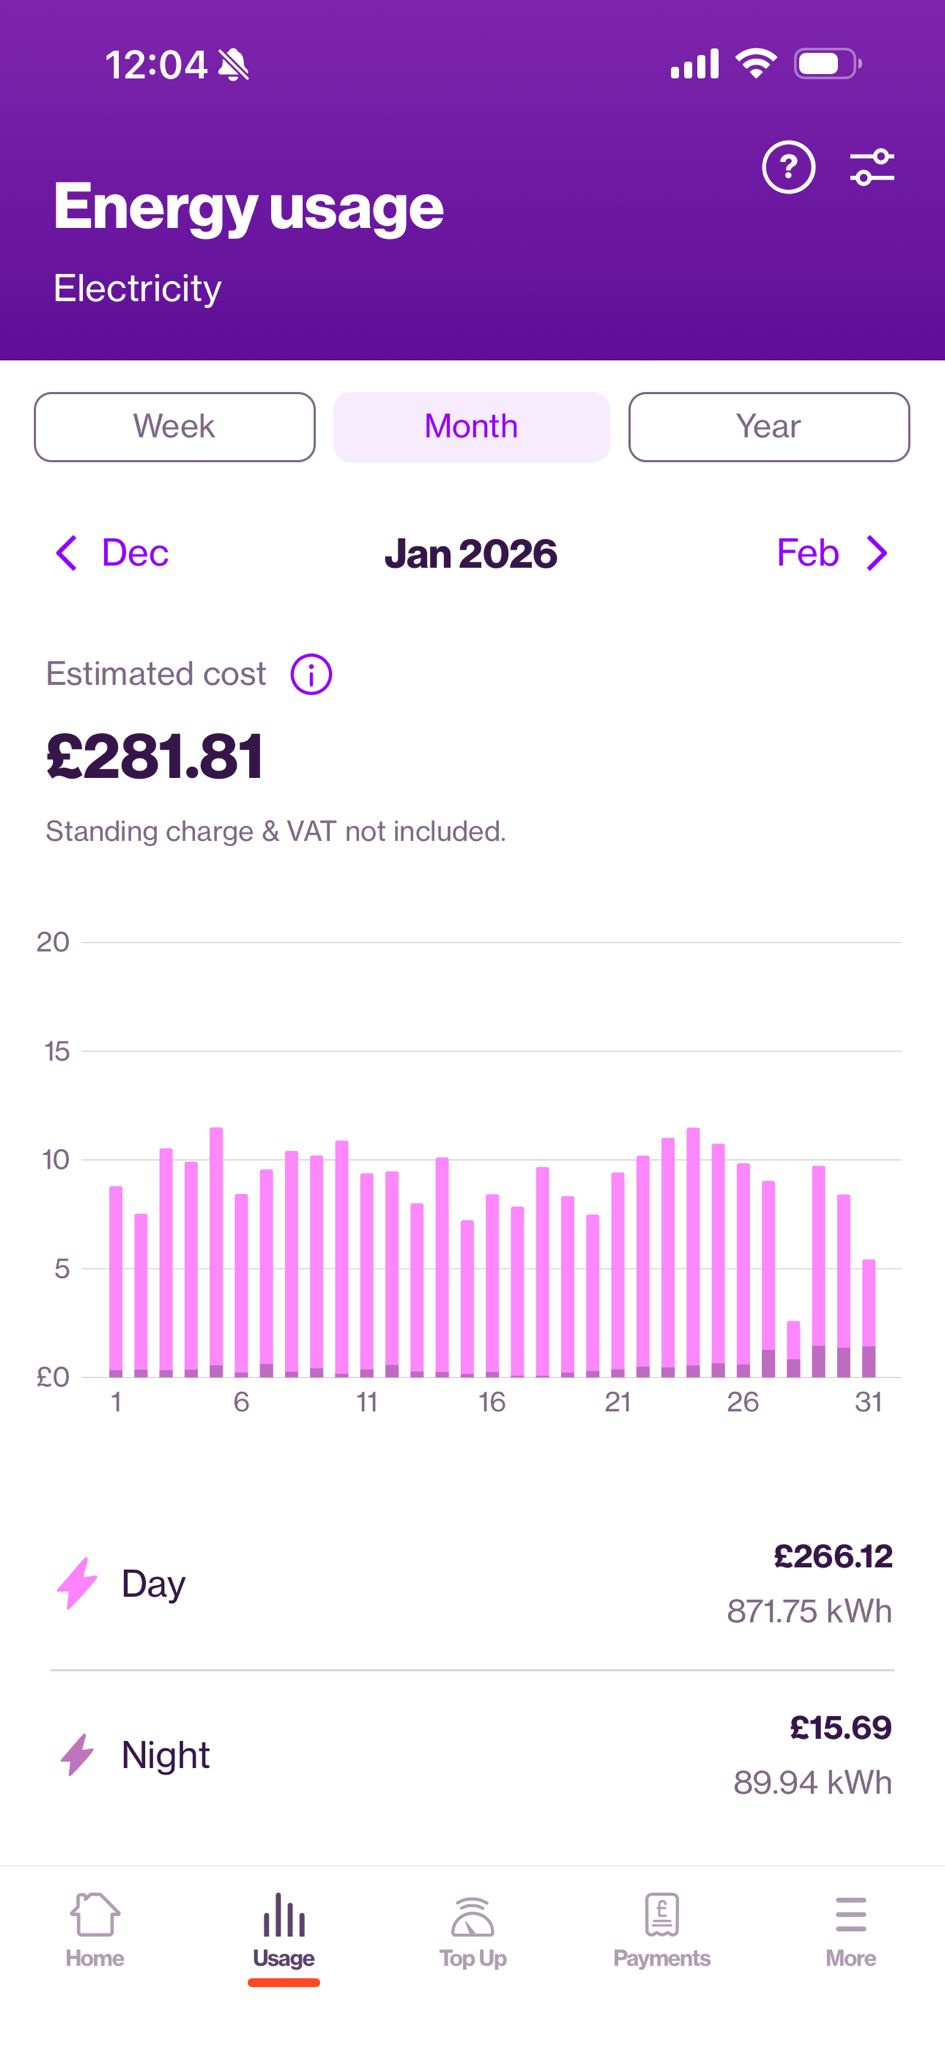Switch to Week view

coord(175,427)
